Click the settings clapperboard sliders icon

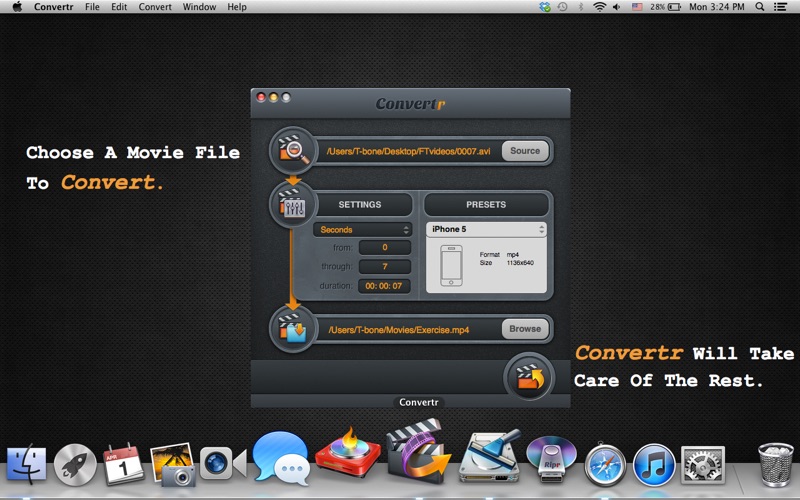pos(293,205)
